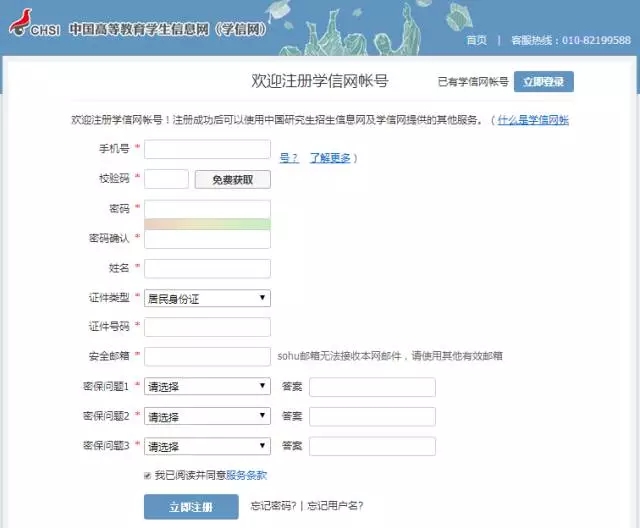This screenshot has width=640, height=528.
Task: Click the 姓名 name field
Action: (208, 268)
